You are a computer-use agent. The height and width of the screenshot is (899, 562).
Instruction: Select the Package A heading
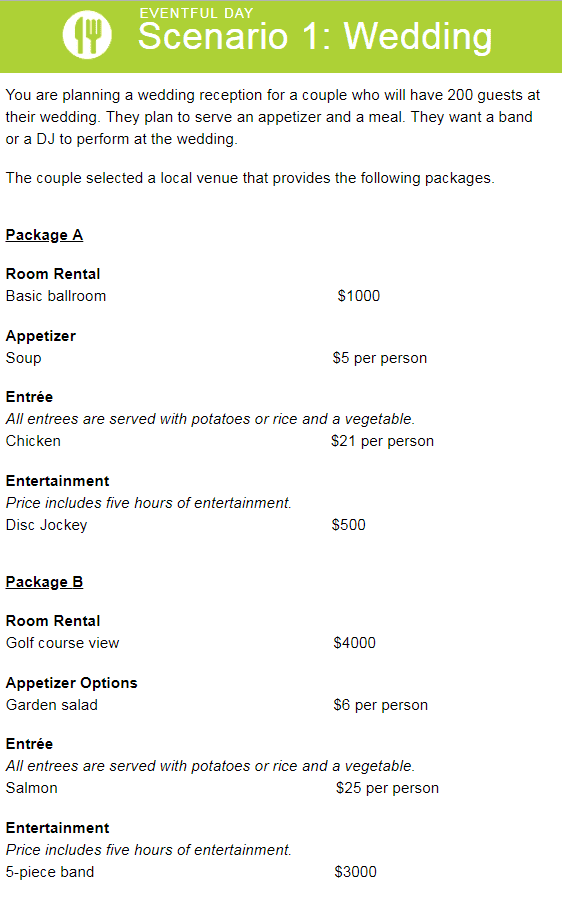tap(44, 235)
